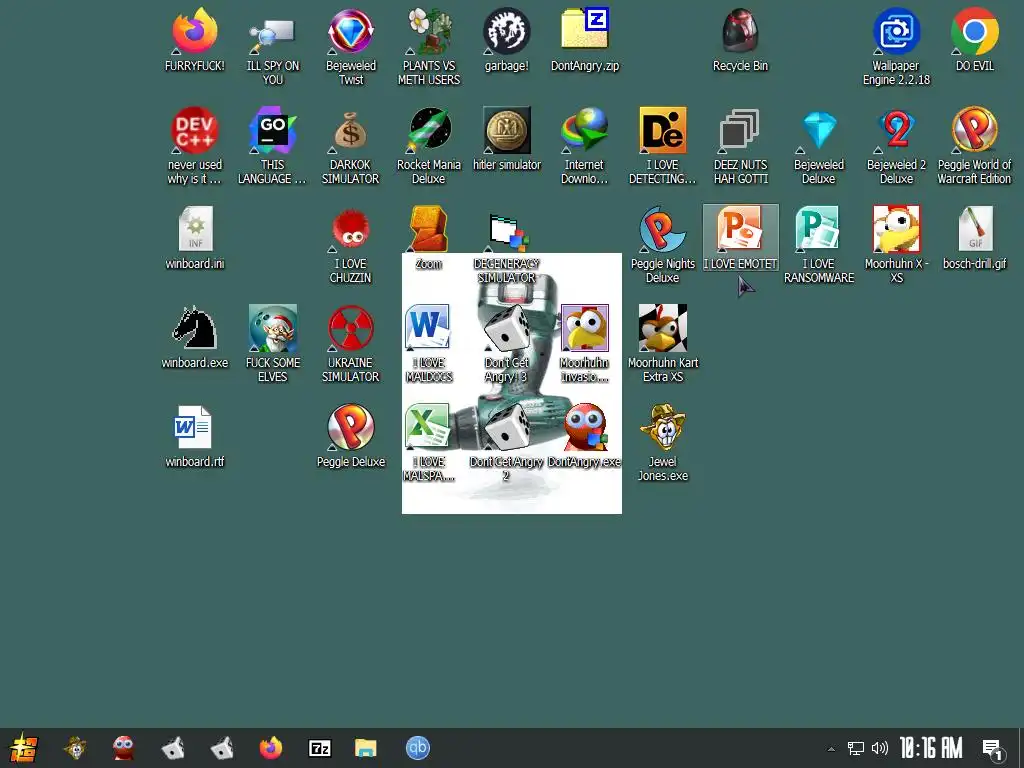Viewport: 1024px width, 768px height.
Task: Open the Start menu button
Action: pyautogui.click(x=23, y=748)
